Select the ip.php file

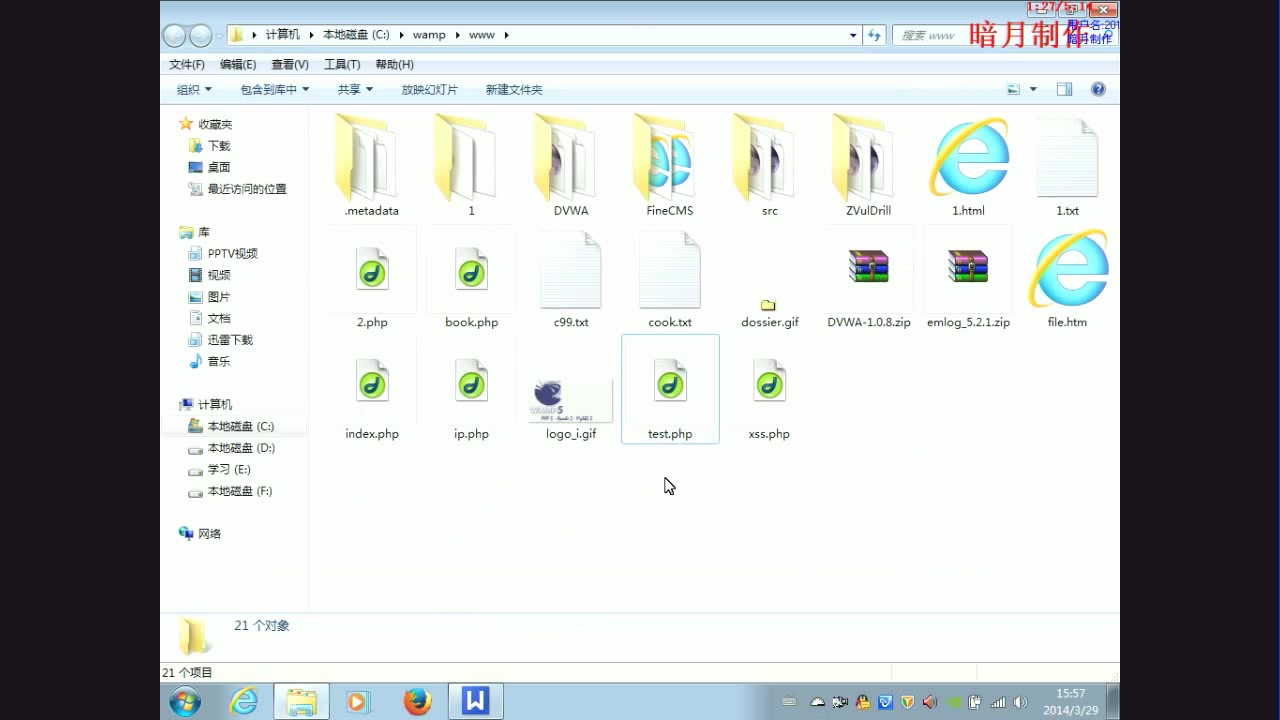pyautogui.click(x=471, y=389)
